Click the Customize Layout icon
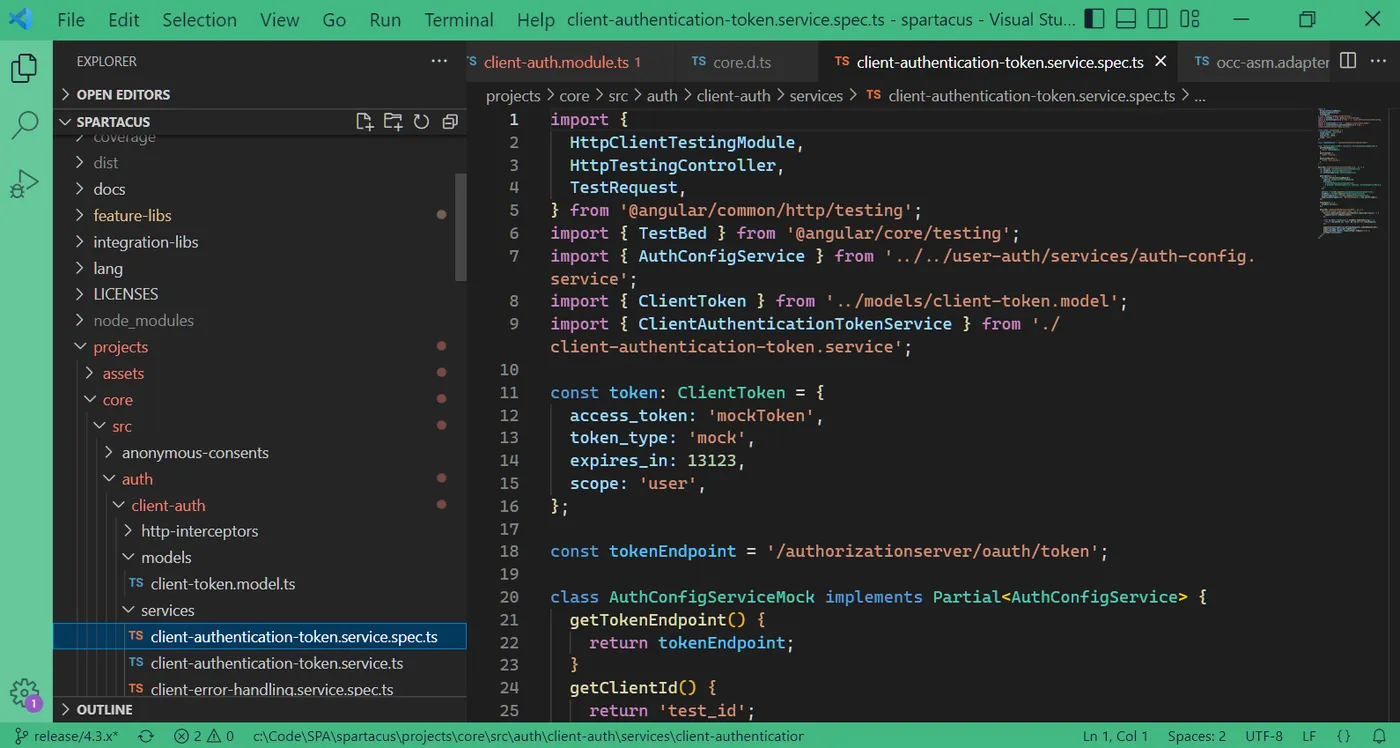The width and height of the screenshot is (1400, 748). pyautogui.click(x=1189, y=19)
